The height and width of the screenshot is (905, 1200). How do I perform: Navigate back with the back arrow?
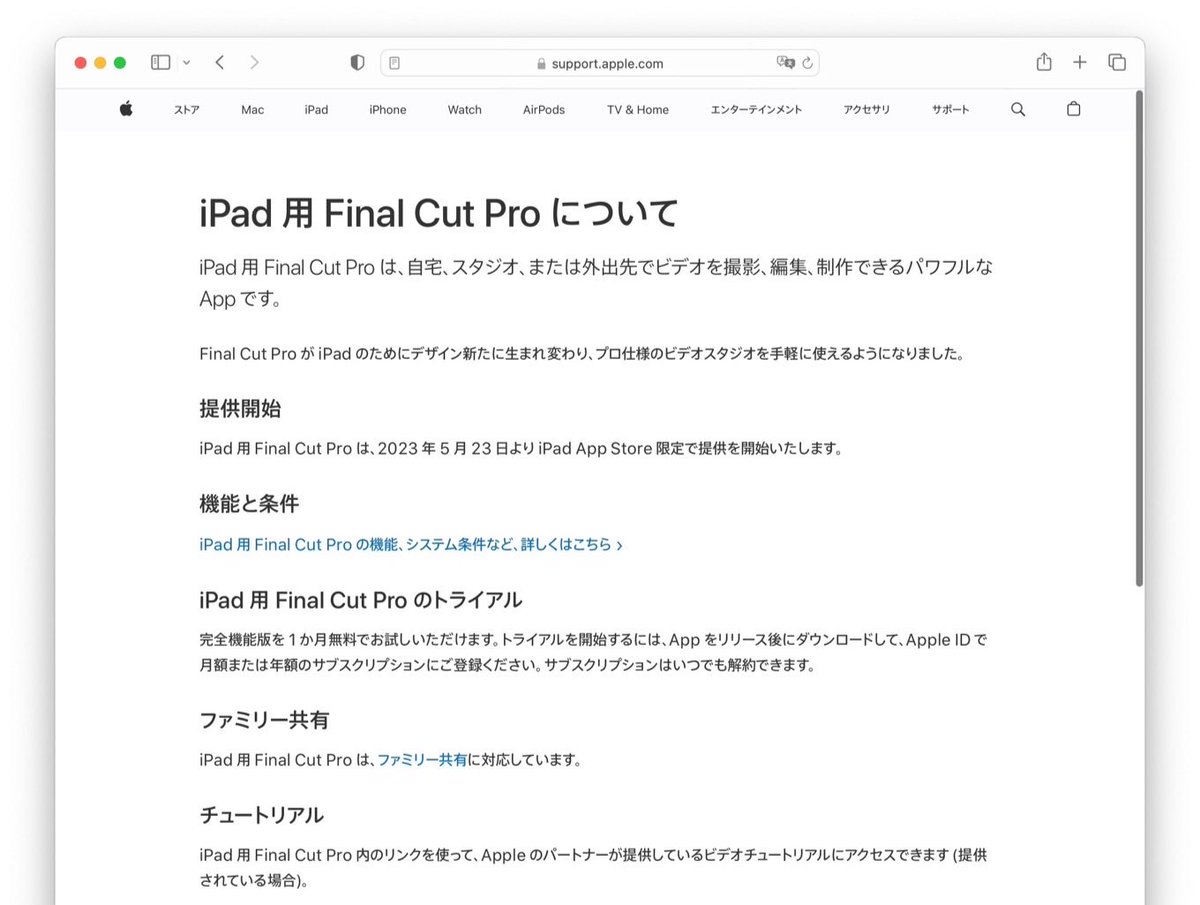coord(219,62)
